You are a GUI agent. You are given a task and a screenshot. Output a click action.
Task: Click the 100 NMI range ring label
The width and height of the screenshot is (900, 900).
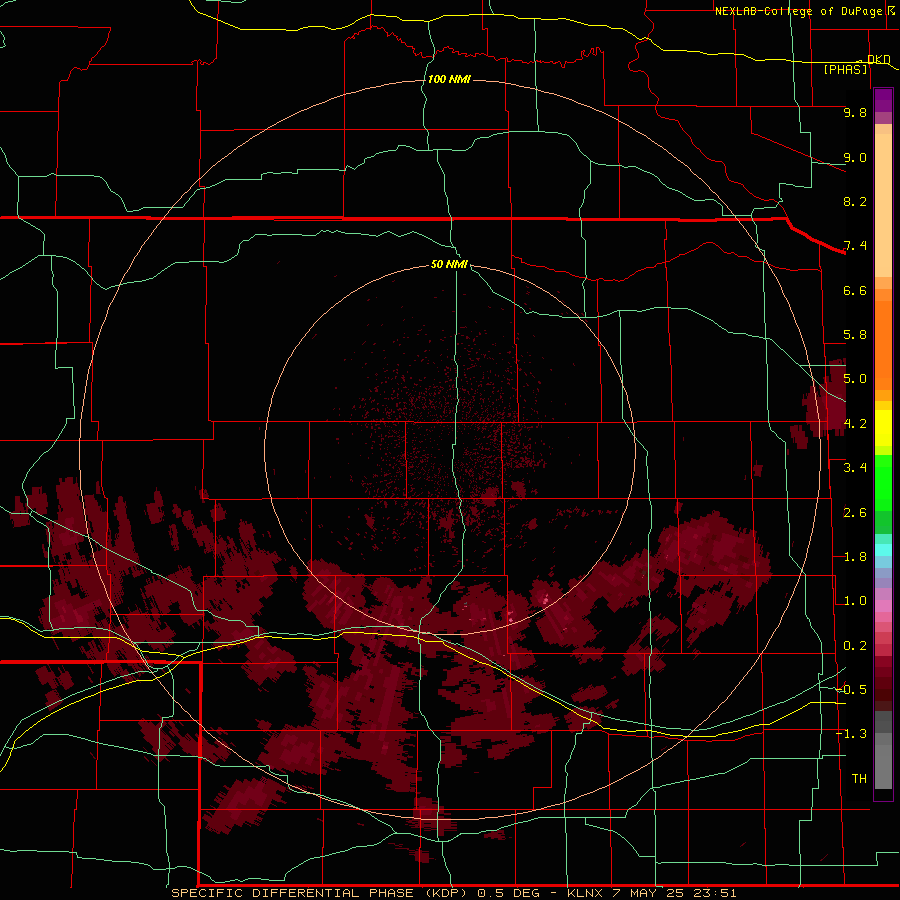click(449, 79)
